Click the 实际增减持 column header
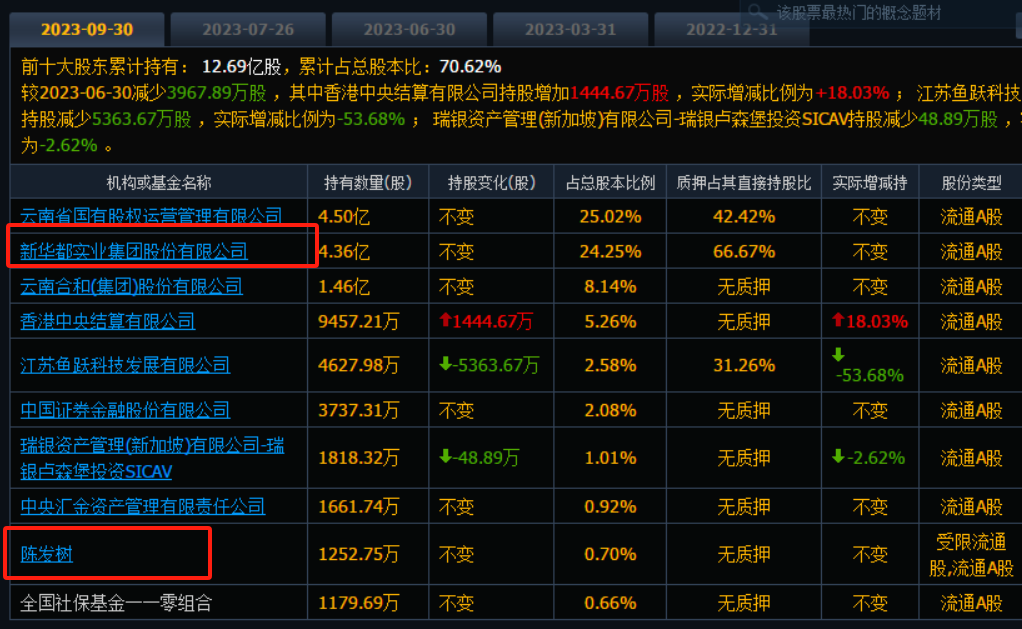The height and width of the screenshot is (629, 1022). [x=870, y=183]
